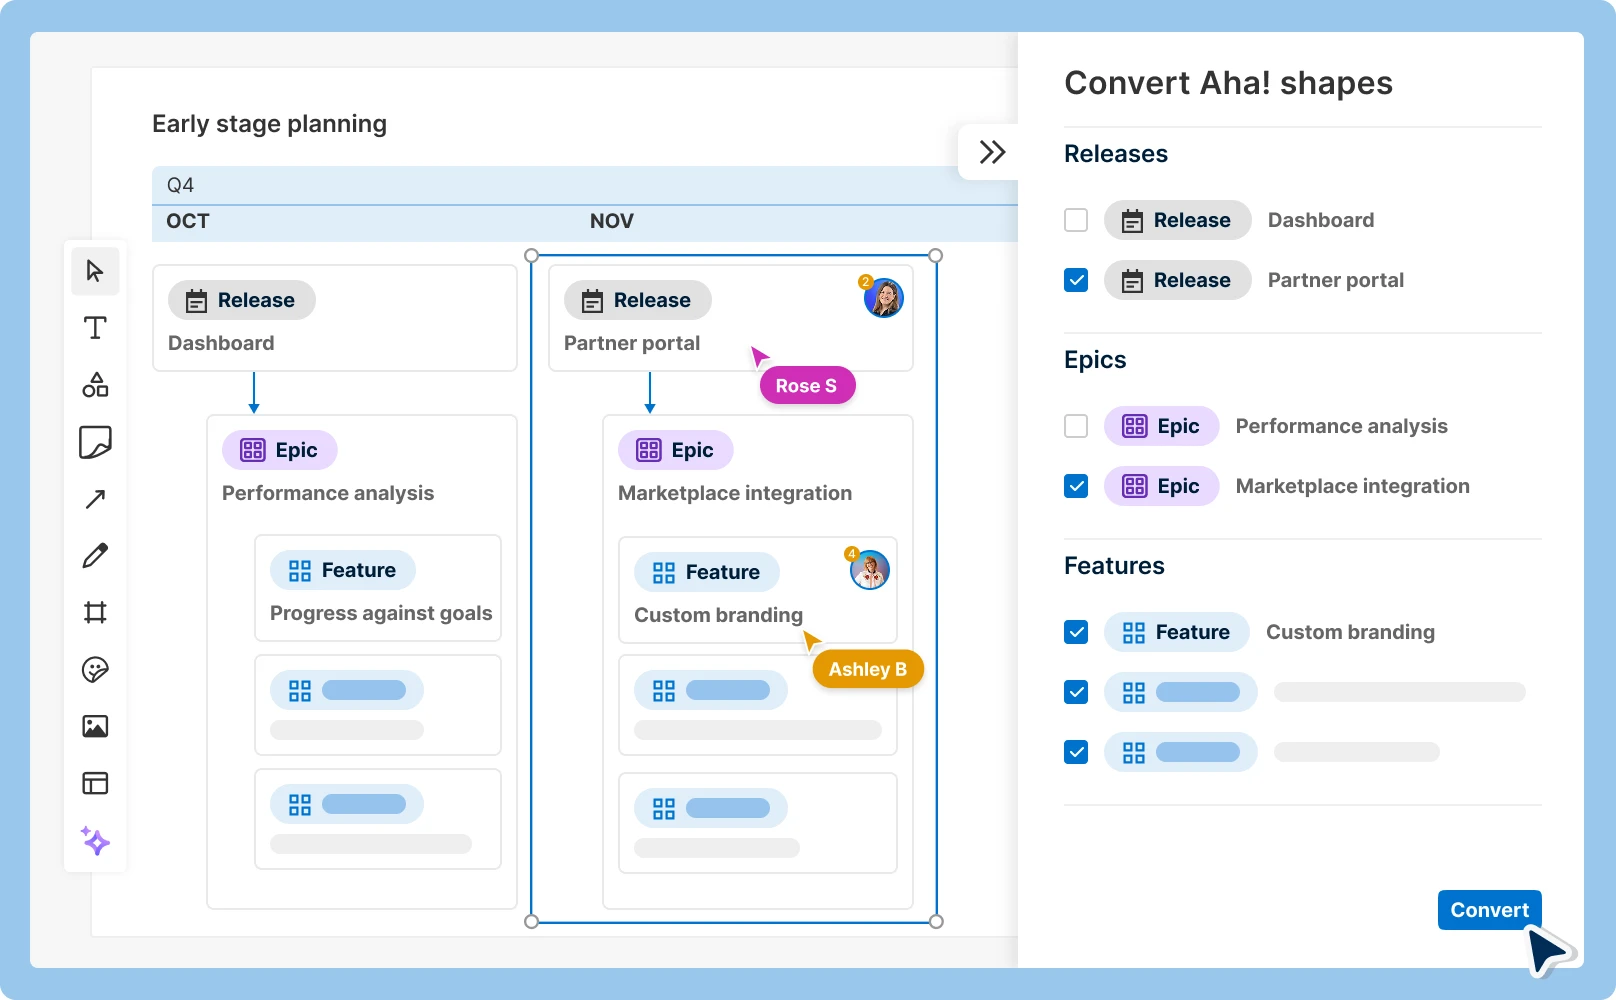
Task: Insert a frame
Action: pos(95,612)
